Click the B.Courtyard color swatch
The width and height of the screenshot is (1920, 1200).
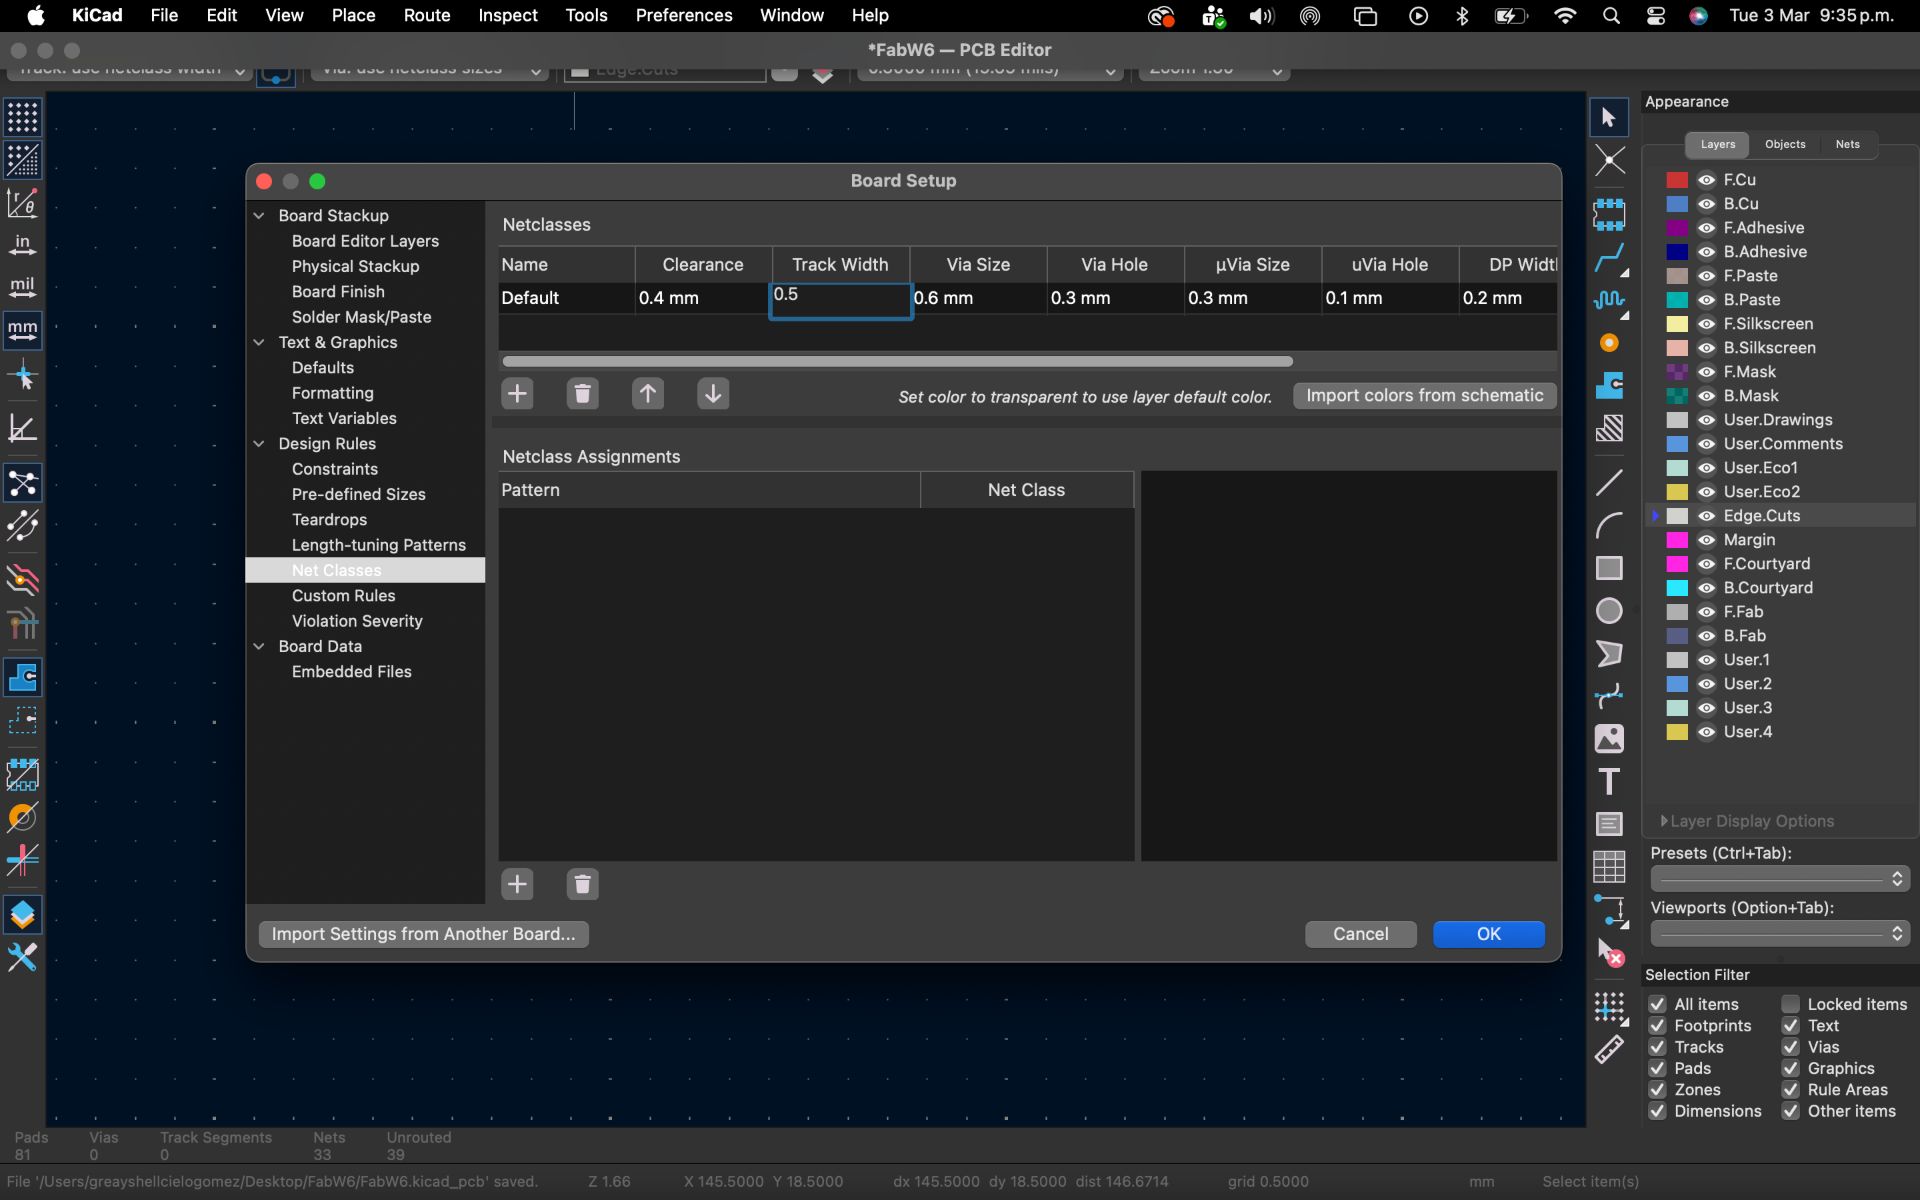coord(1677,588)
